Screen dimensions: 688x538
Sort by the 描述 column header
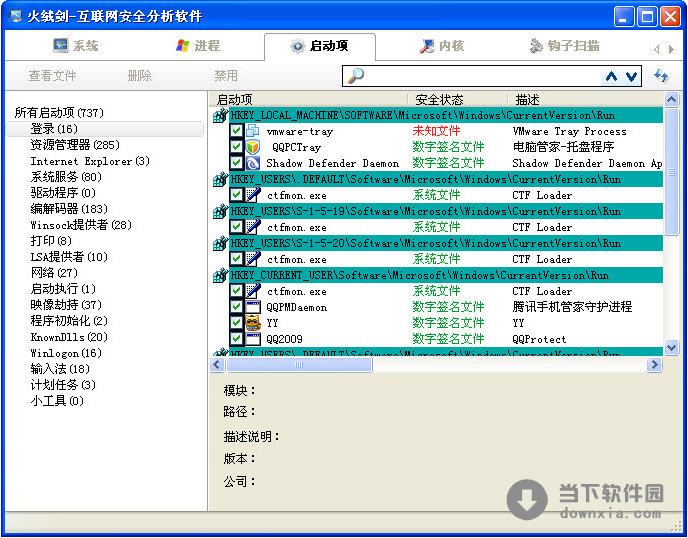click(x=585, y=100)
